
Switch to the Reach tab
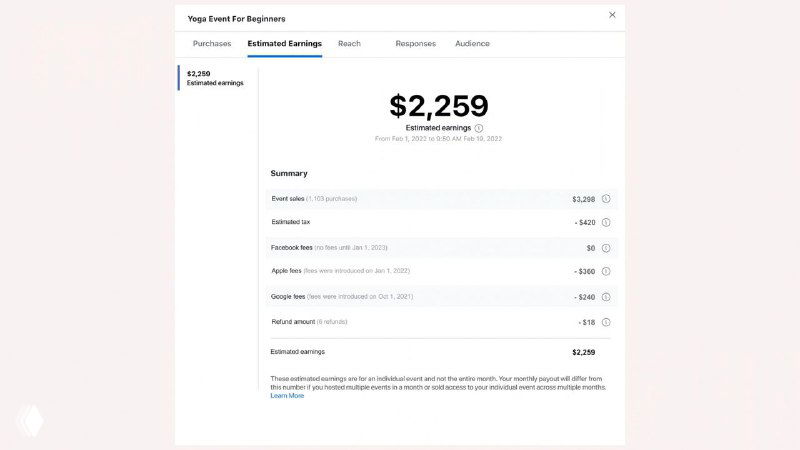click(x=349, y=44)
